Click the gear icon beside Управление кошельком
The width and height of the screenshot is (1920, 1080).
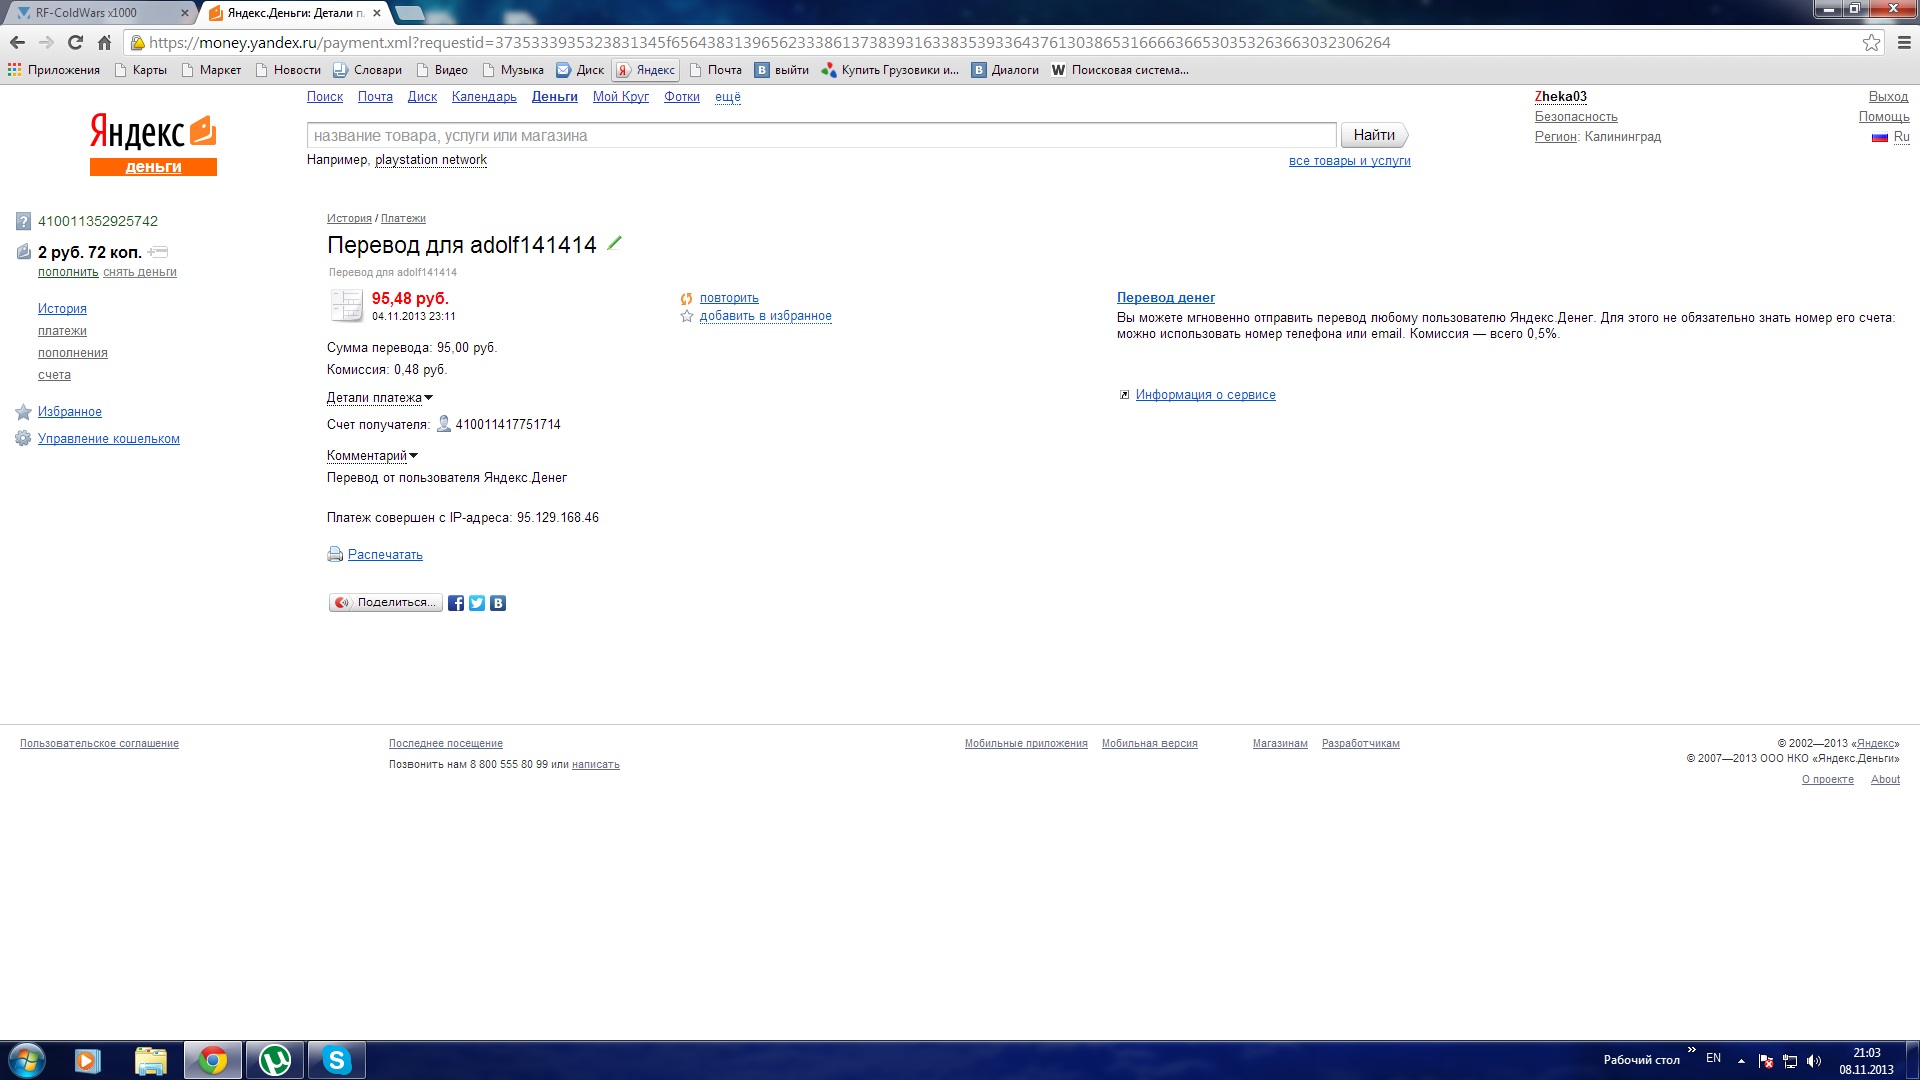point(23,439)
